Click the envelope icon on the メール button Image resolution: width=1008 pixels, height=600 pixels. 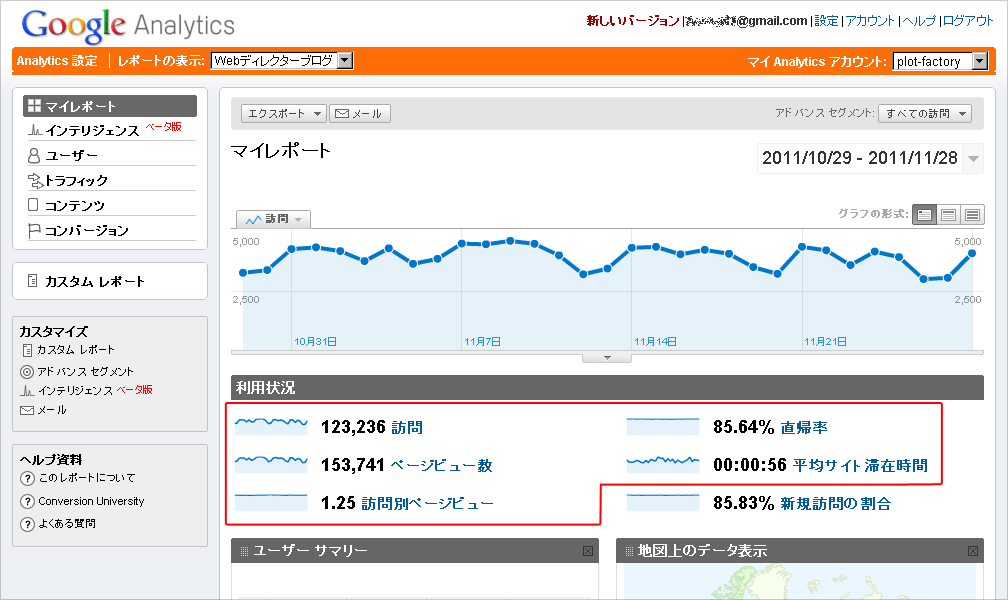pos(342,114)
